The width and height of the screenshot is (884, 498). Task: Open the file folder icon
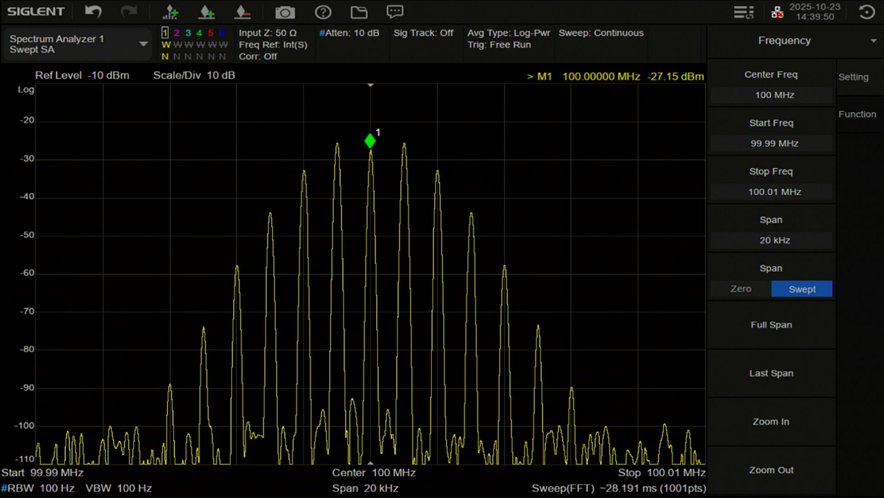tap(359, 12)
